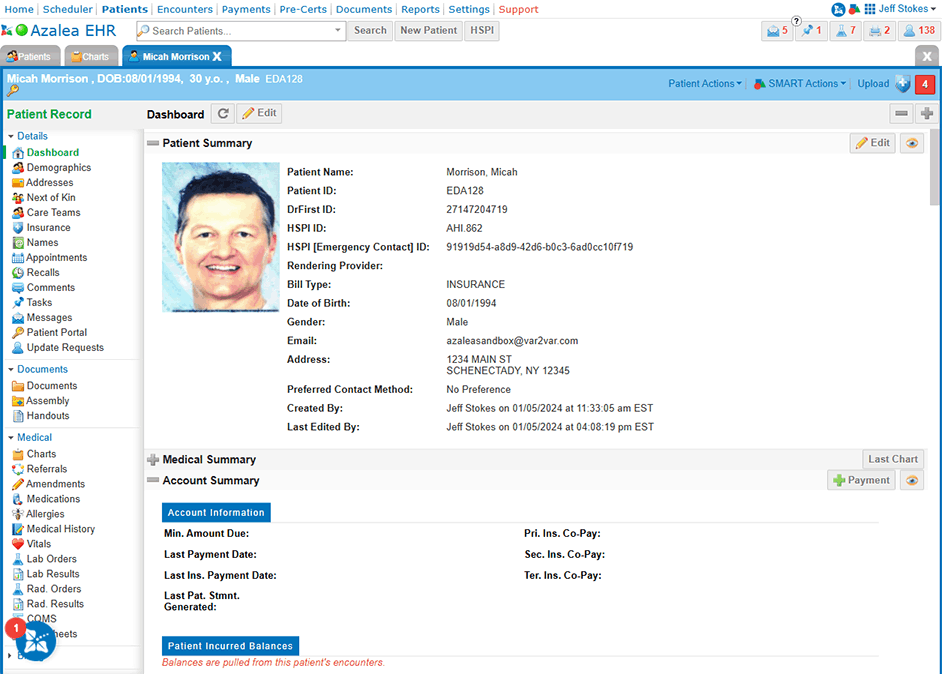Open the SMART Actions dropdown
This screenshot has height=674, width=942.
coord(799,84)
